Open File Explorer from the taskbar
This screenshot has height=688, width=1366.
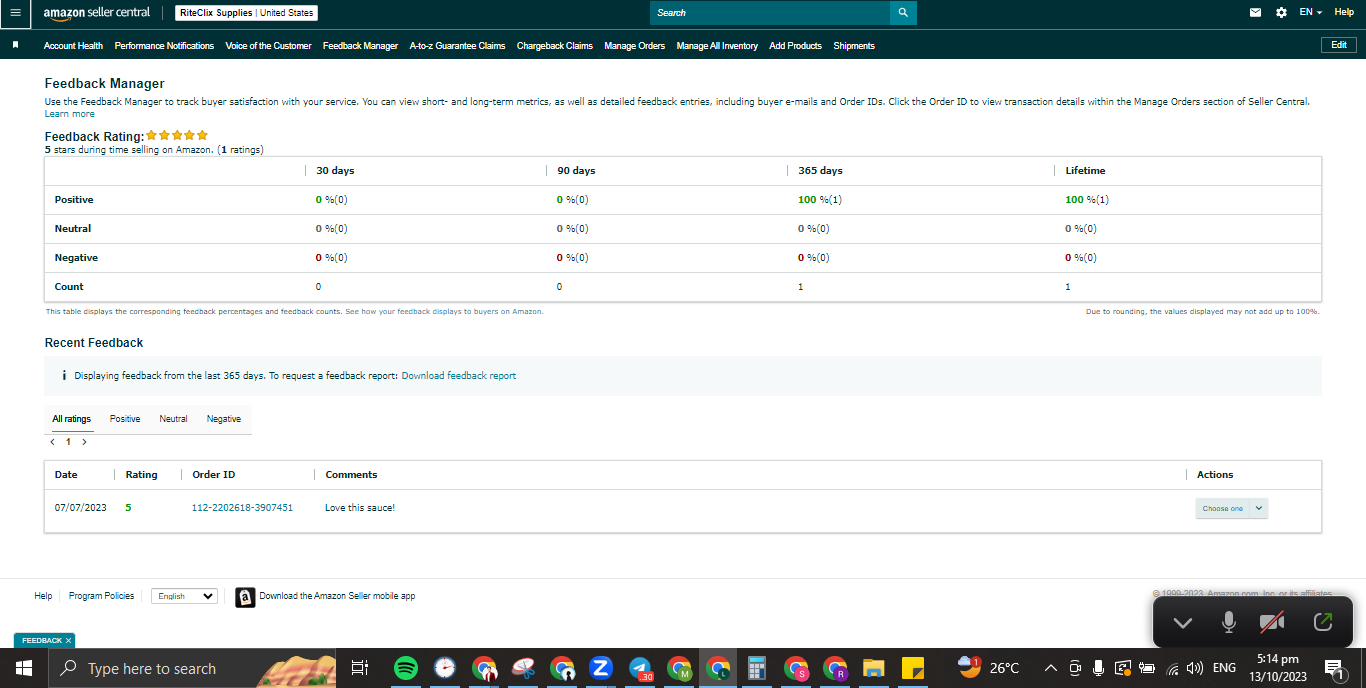874,668
